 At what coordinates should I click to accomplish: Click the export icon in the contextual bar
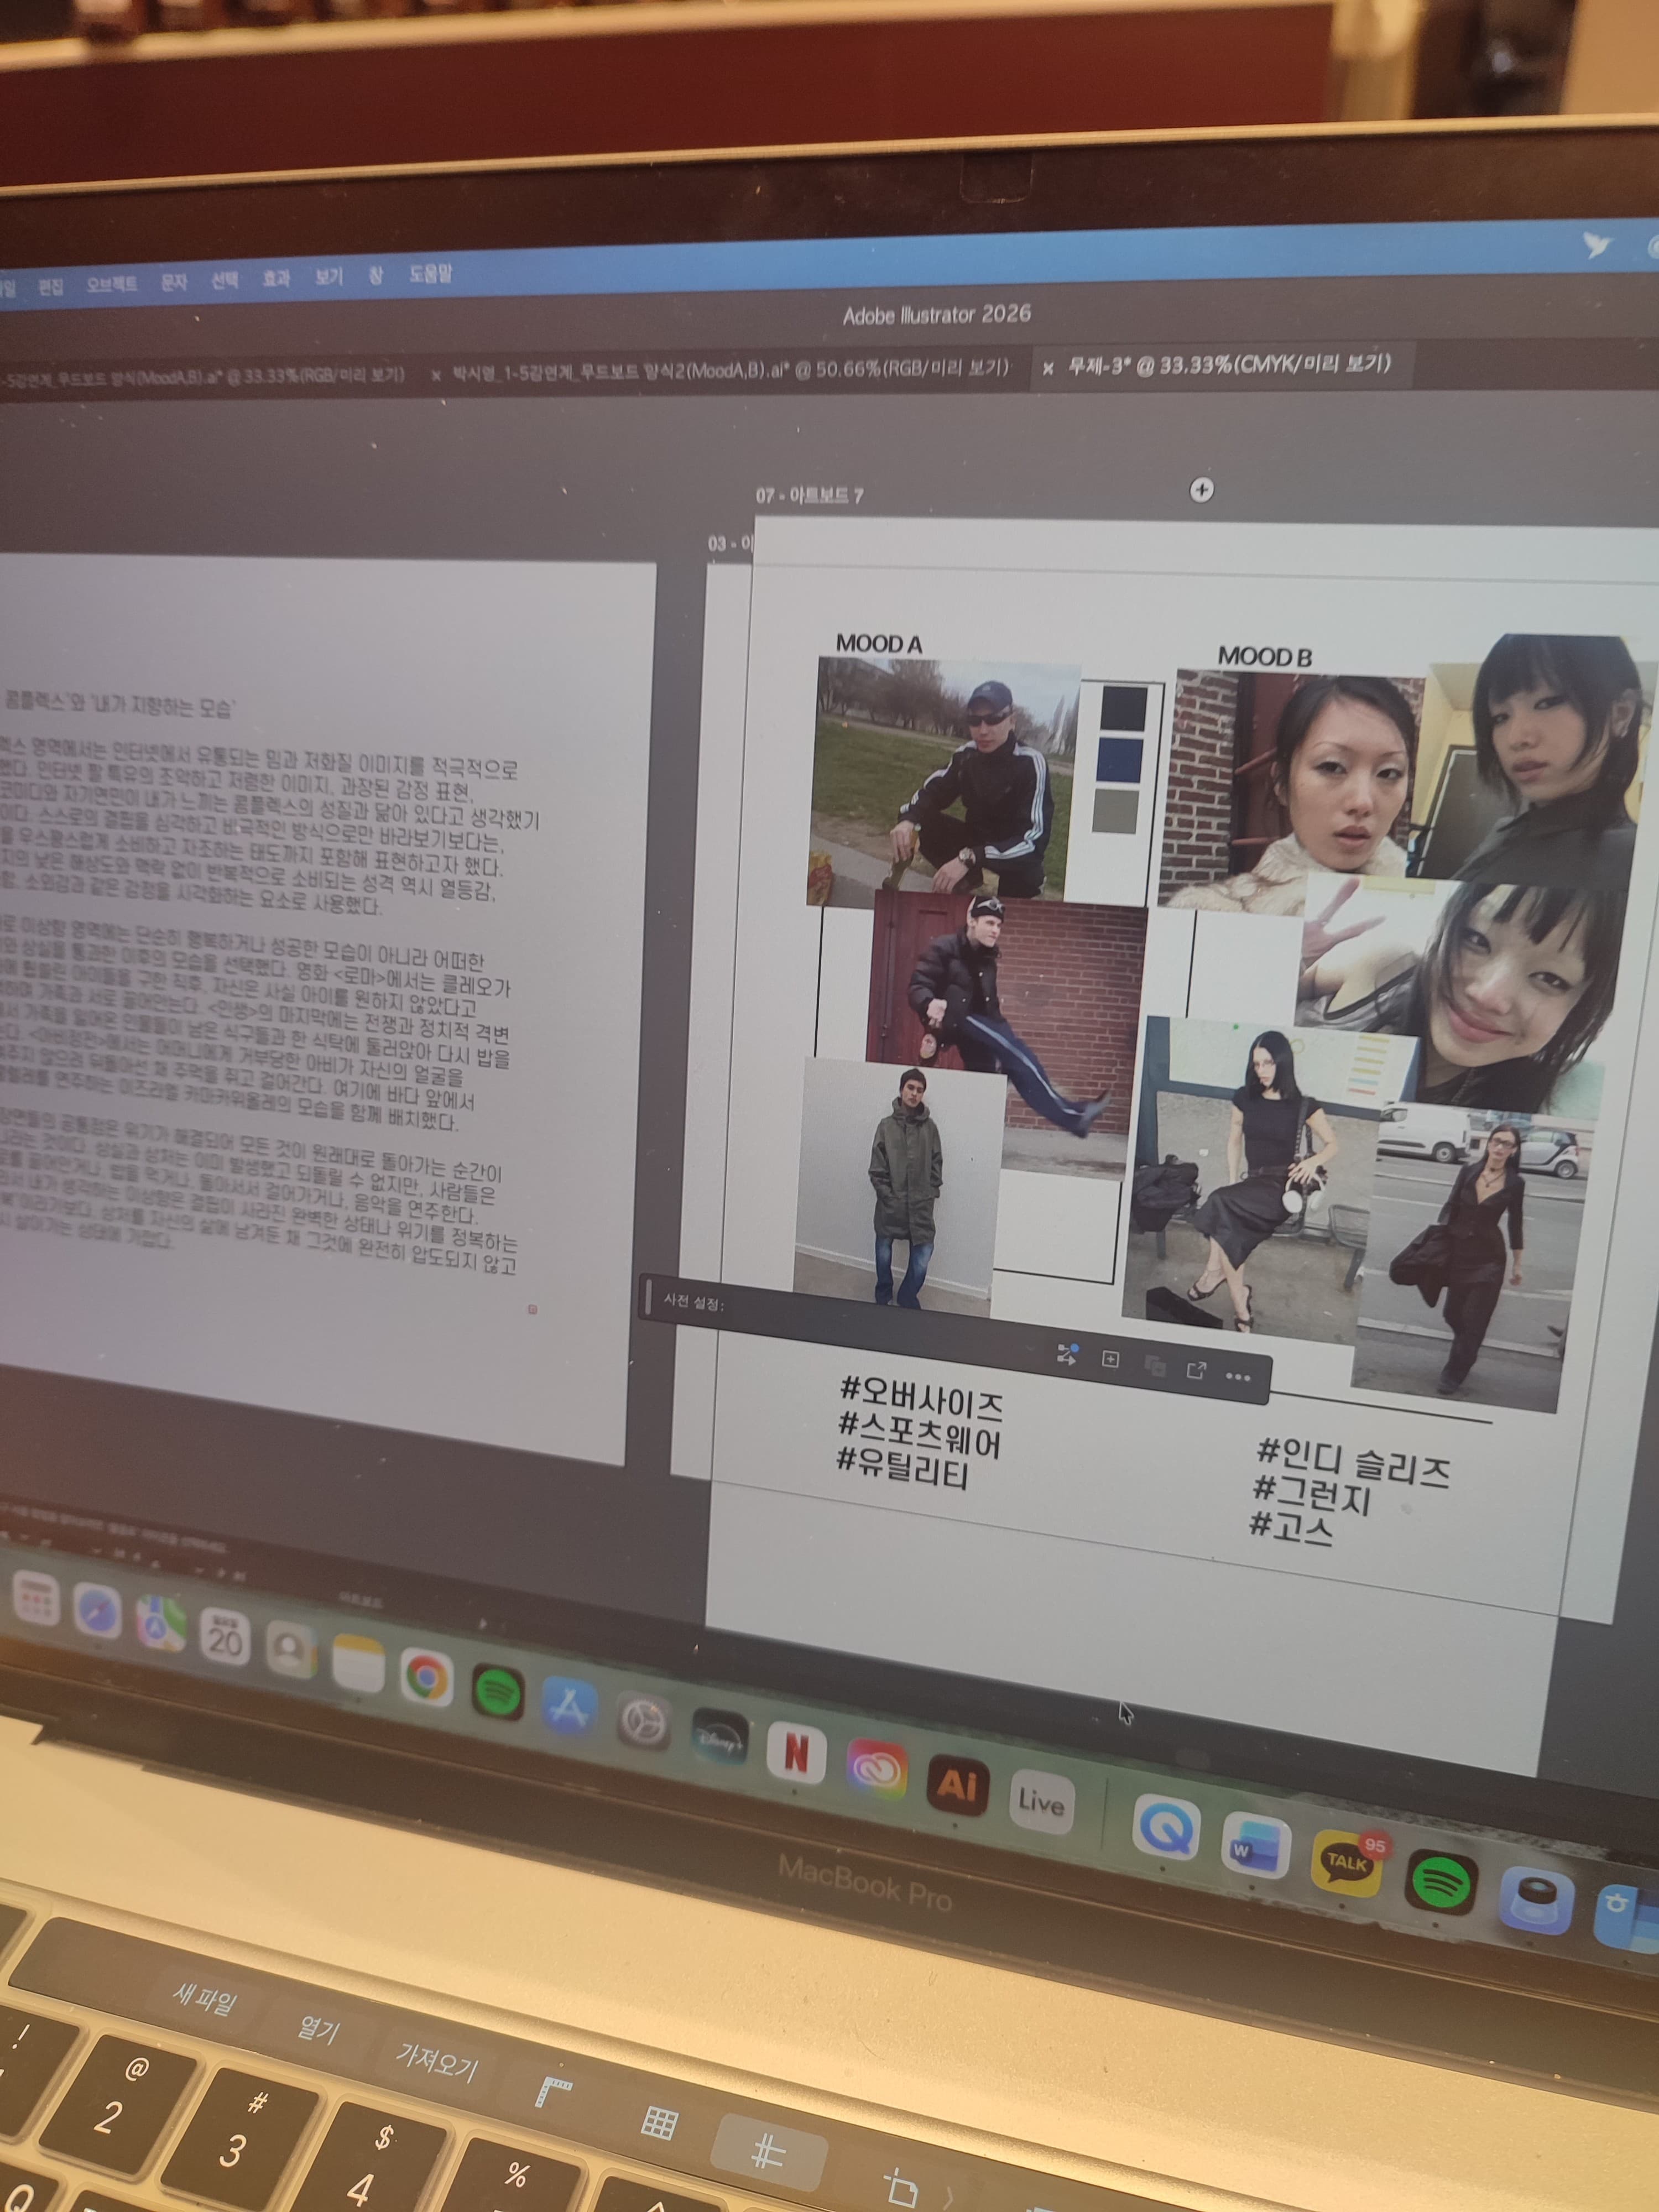coord(1196,1369)
